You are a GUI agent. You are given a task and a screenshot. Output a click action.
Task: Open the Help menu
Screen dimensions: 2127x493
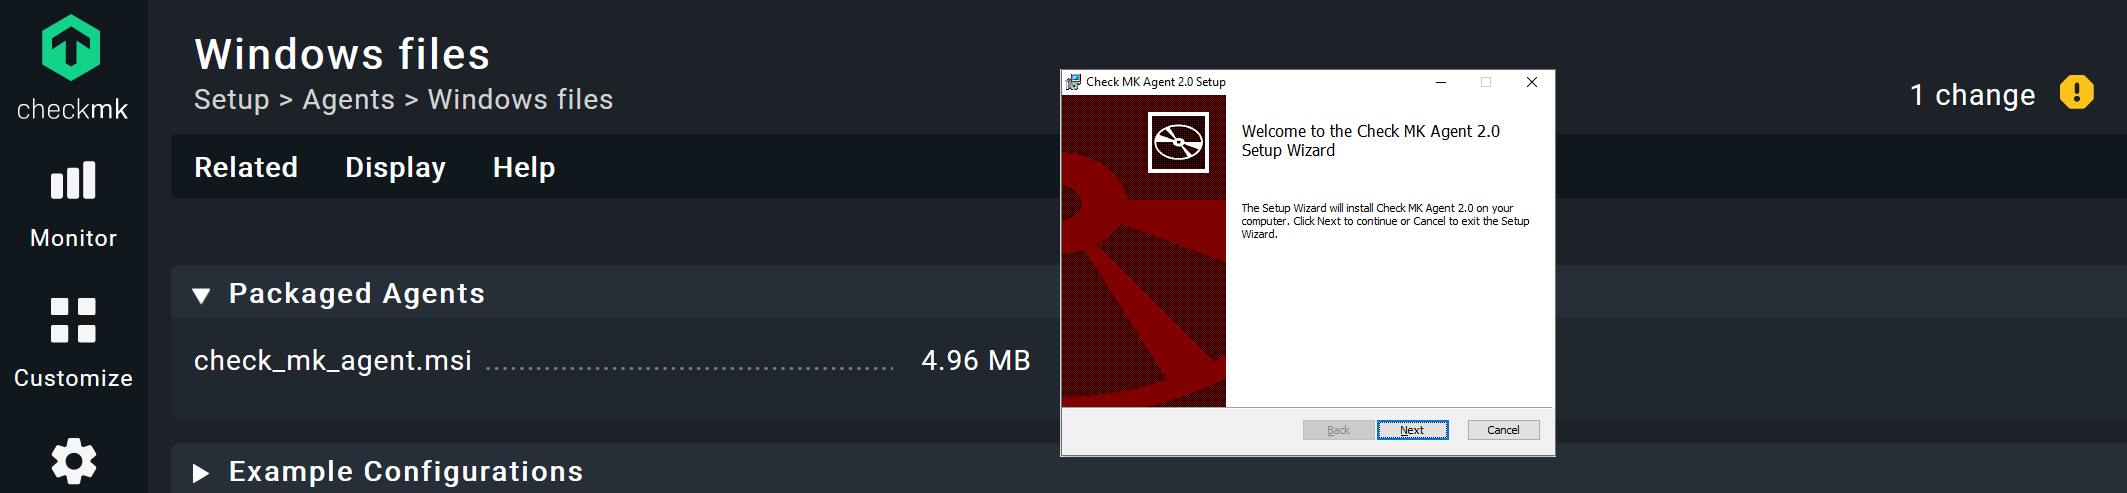523,167
